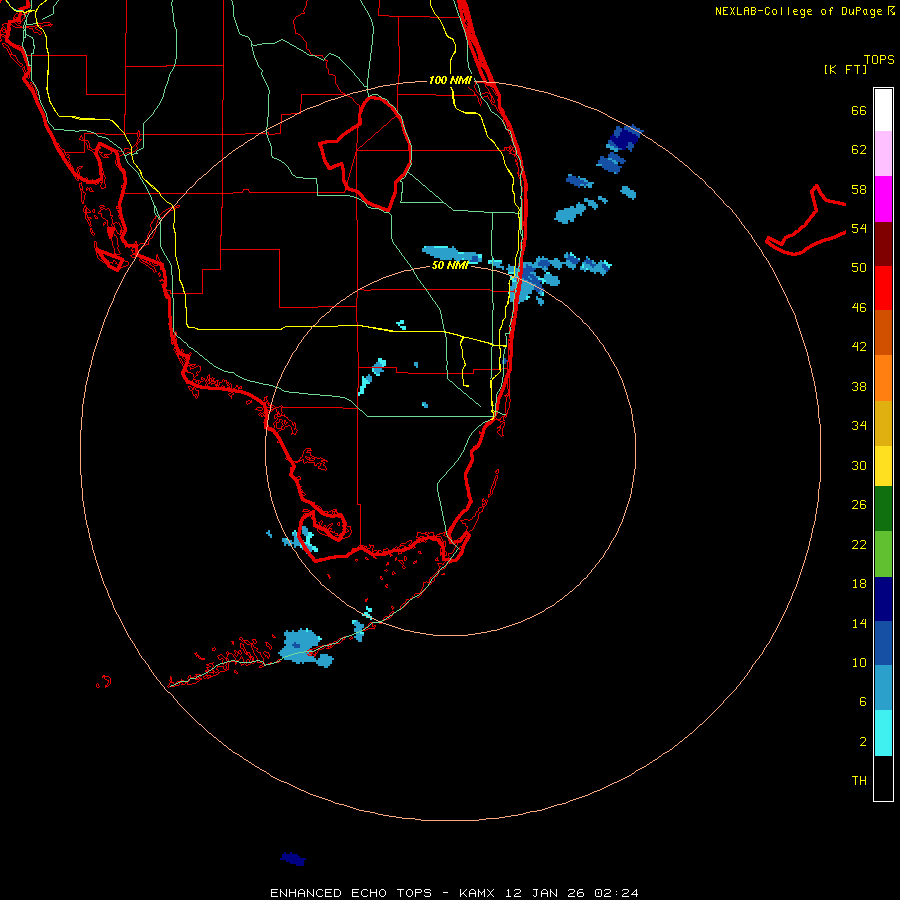
Task: Click the navy echo on the northeast 100 NMI ring
Action: pyautogui.click(x=624, y=138)
